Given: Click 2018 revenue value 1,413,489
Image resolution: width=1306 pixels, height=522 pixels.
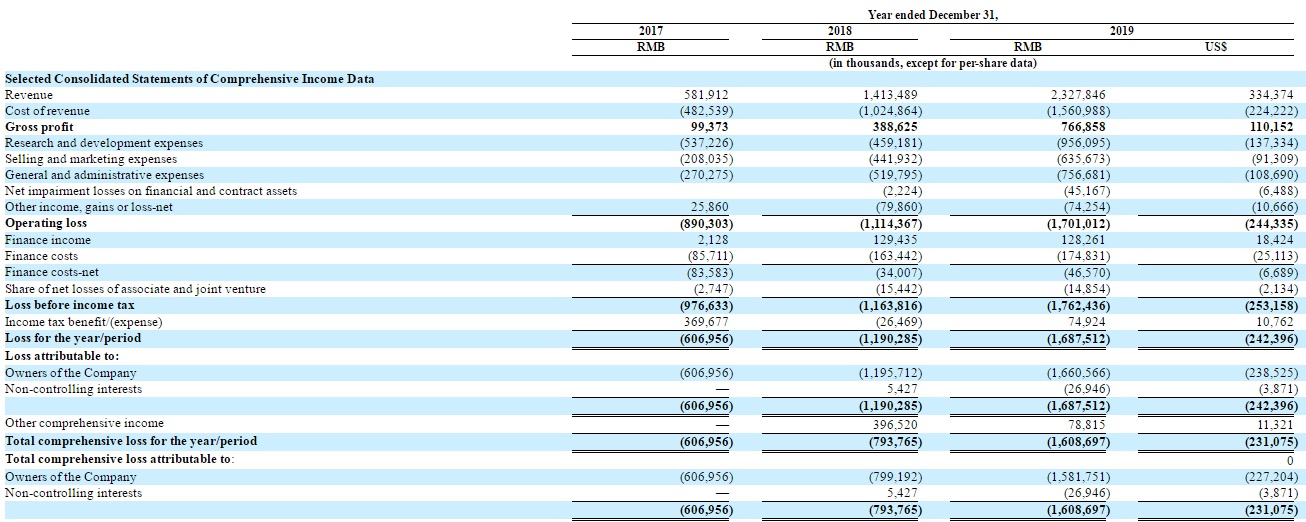Looking at the screenshot, I should pos(891,95).
